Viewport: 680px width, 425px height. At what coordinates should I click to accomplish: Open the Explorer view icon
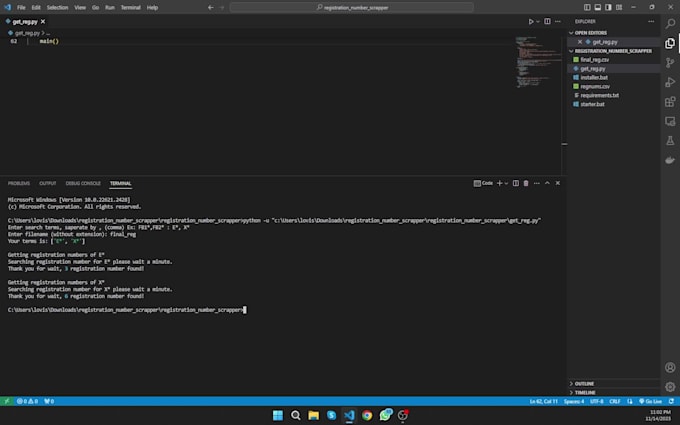coord(670,43)
